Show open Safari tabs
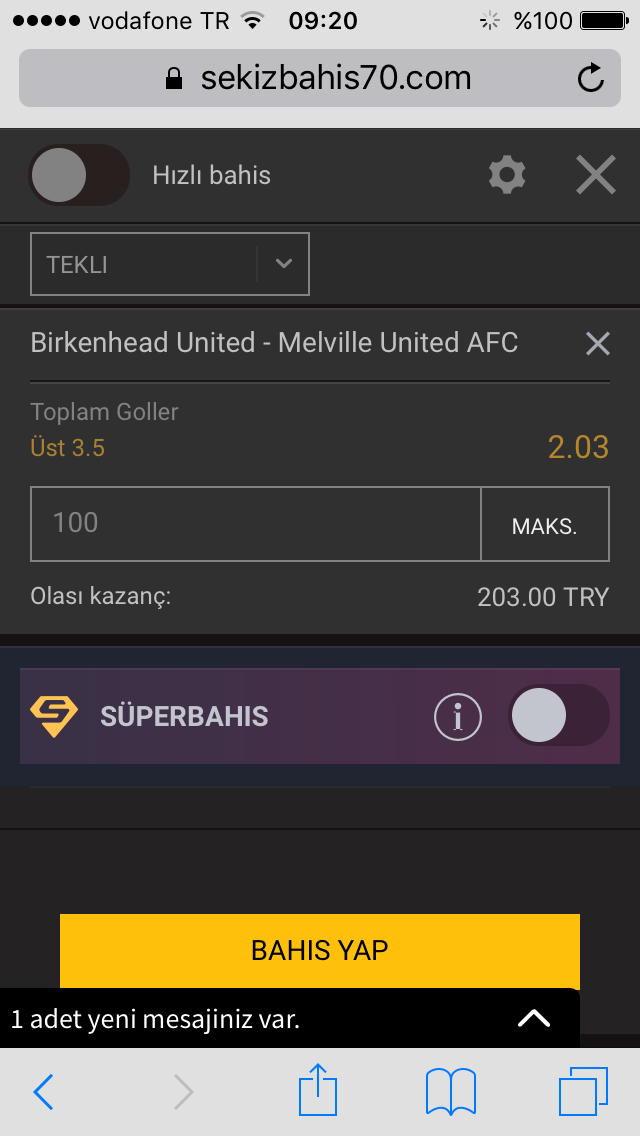 tap(583, 1091)
